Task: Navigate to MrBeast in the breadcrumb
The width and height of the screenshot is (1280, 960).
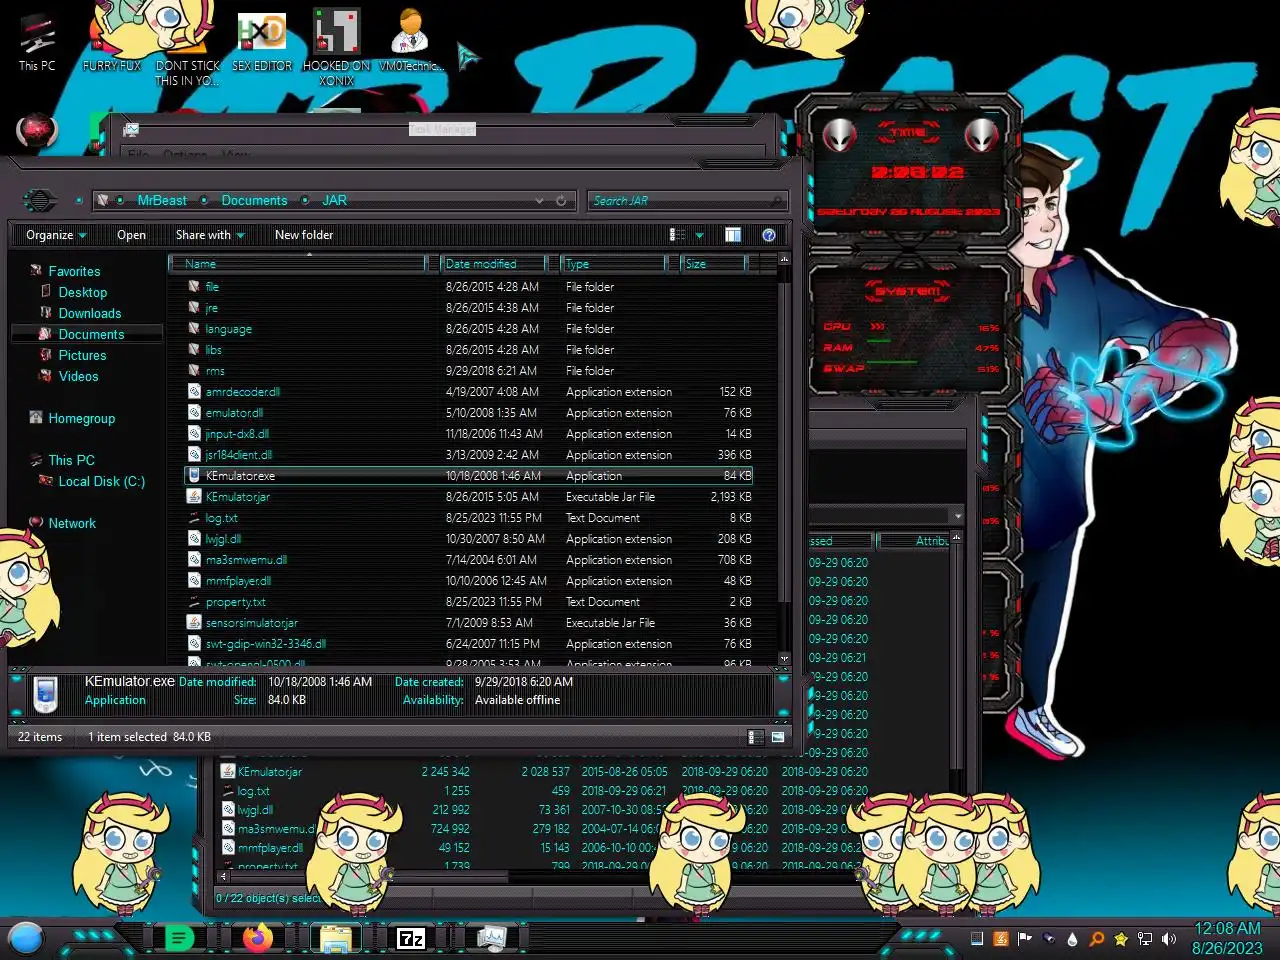Action: point(162,201)
